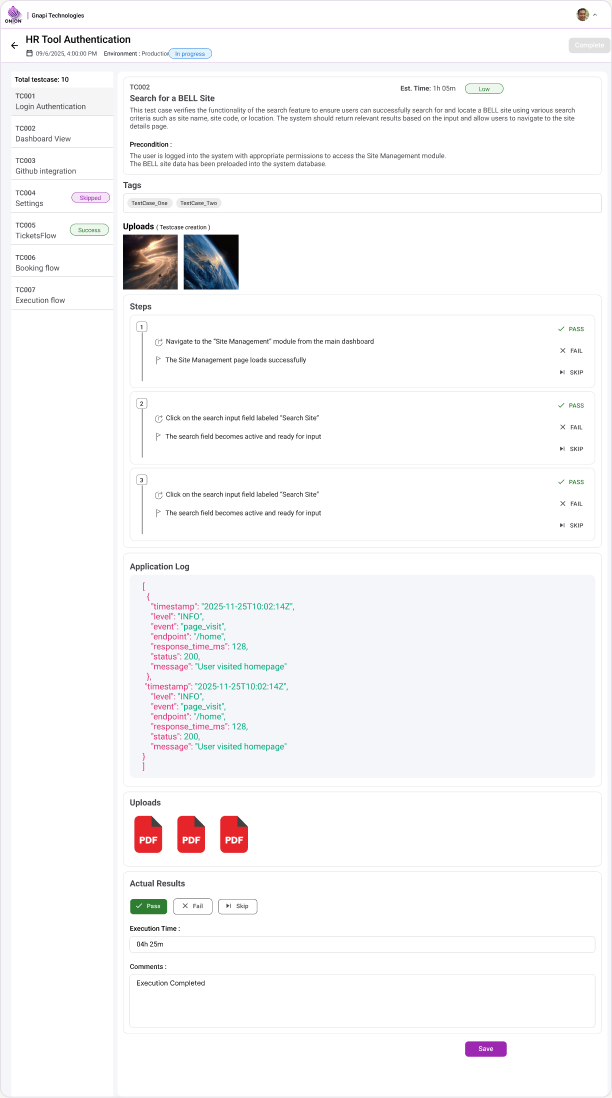Click step 1 action icon beside Navigate
The image size is (612, 1098).
158,342
